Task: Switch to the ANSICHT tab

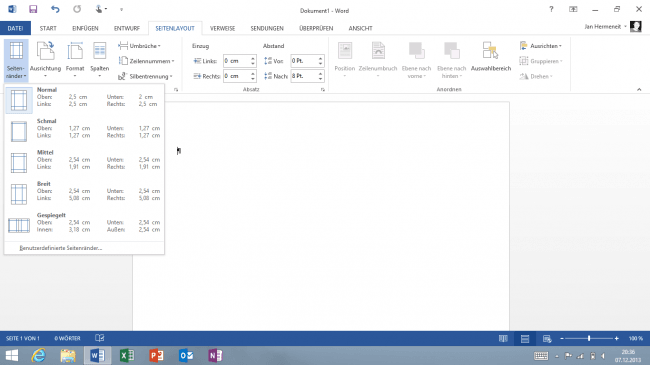Action: point(360,28)
